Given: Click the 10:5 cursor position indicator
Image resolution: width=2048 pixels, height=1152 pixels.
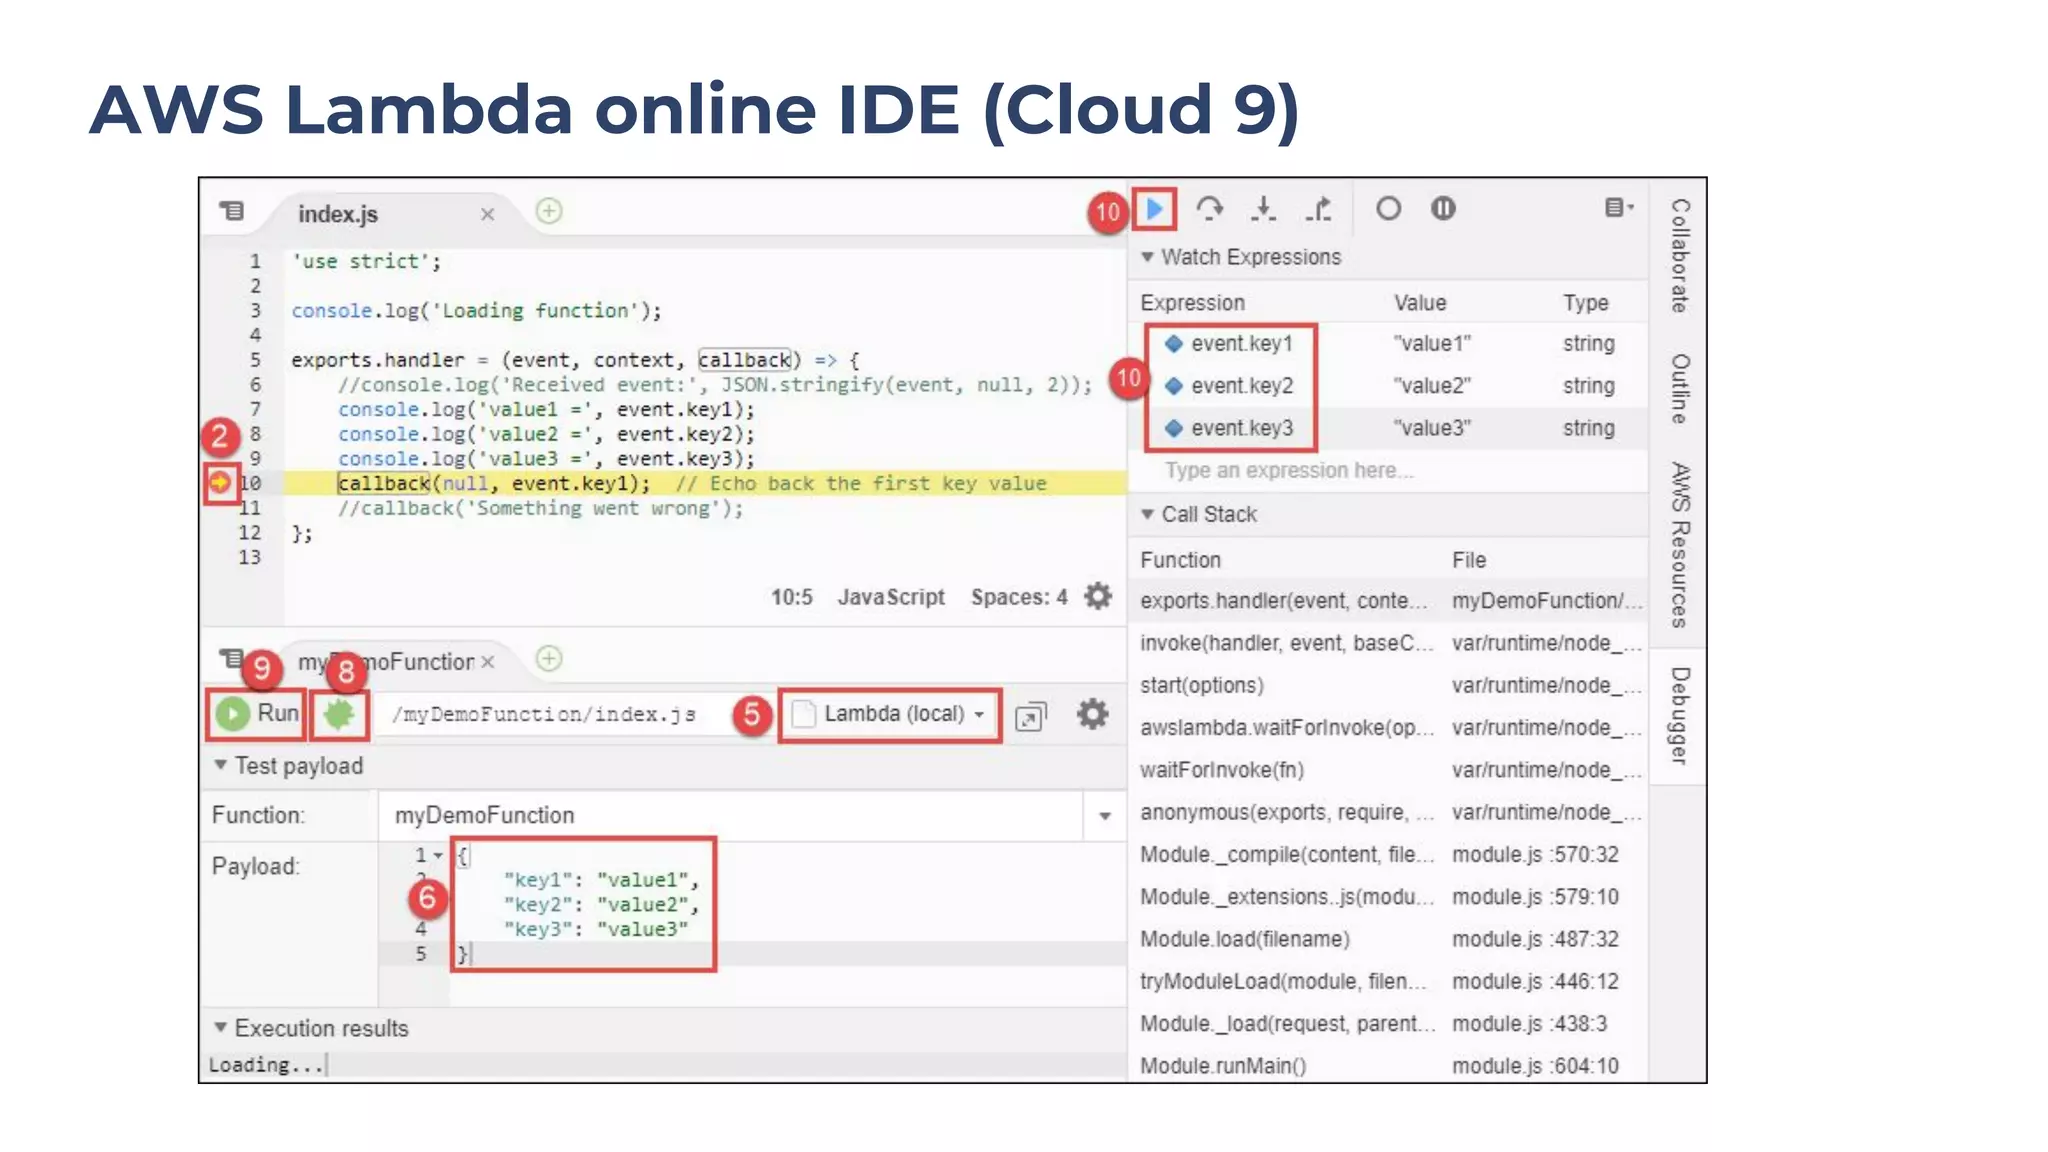Looking at the screenshot, I should [x=791, y=597].
